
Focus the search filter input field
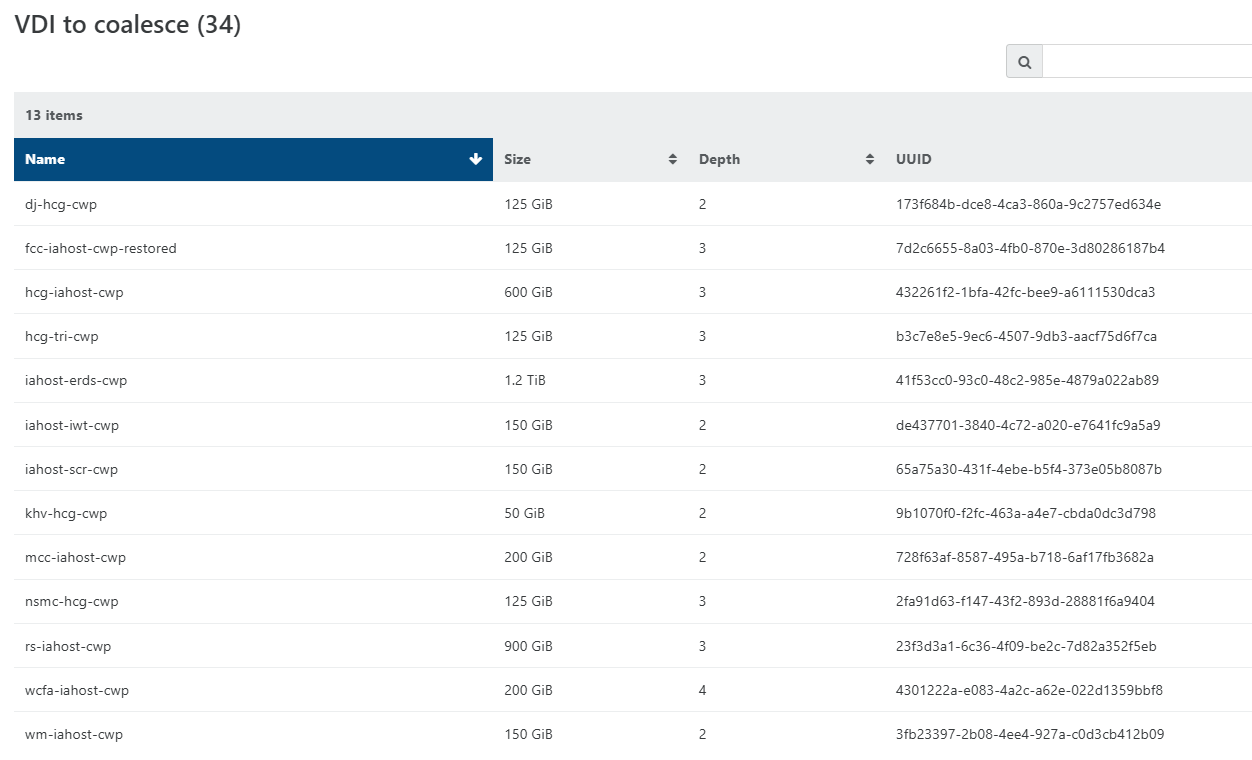1147,62
